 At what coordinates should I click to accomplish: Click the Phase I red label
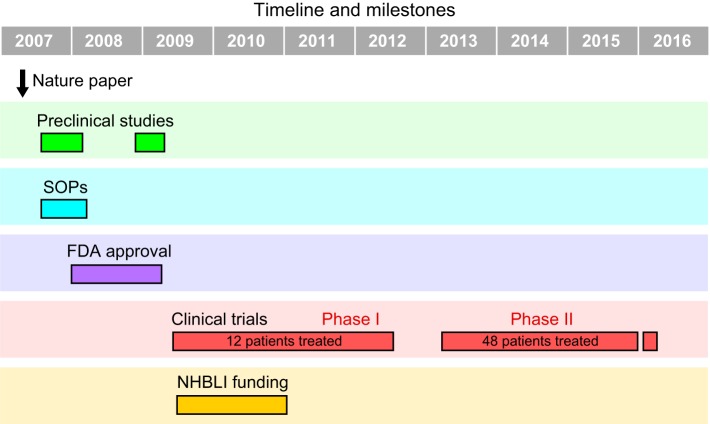[350, 319]
